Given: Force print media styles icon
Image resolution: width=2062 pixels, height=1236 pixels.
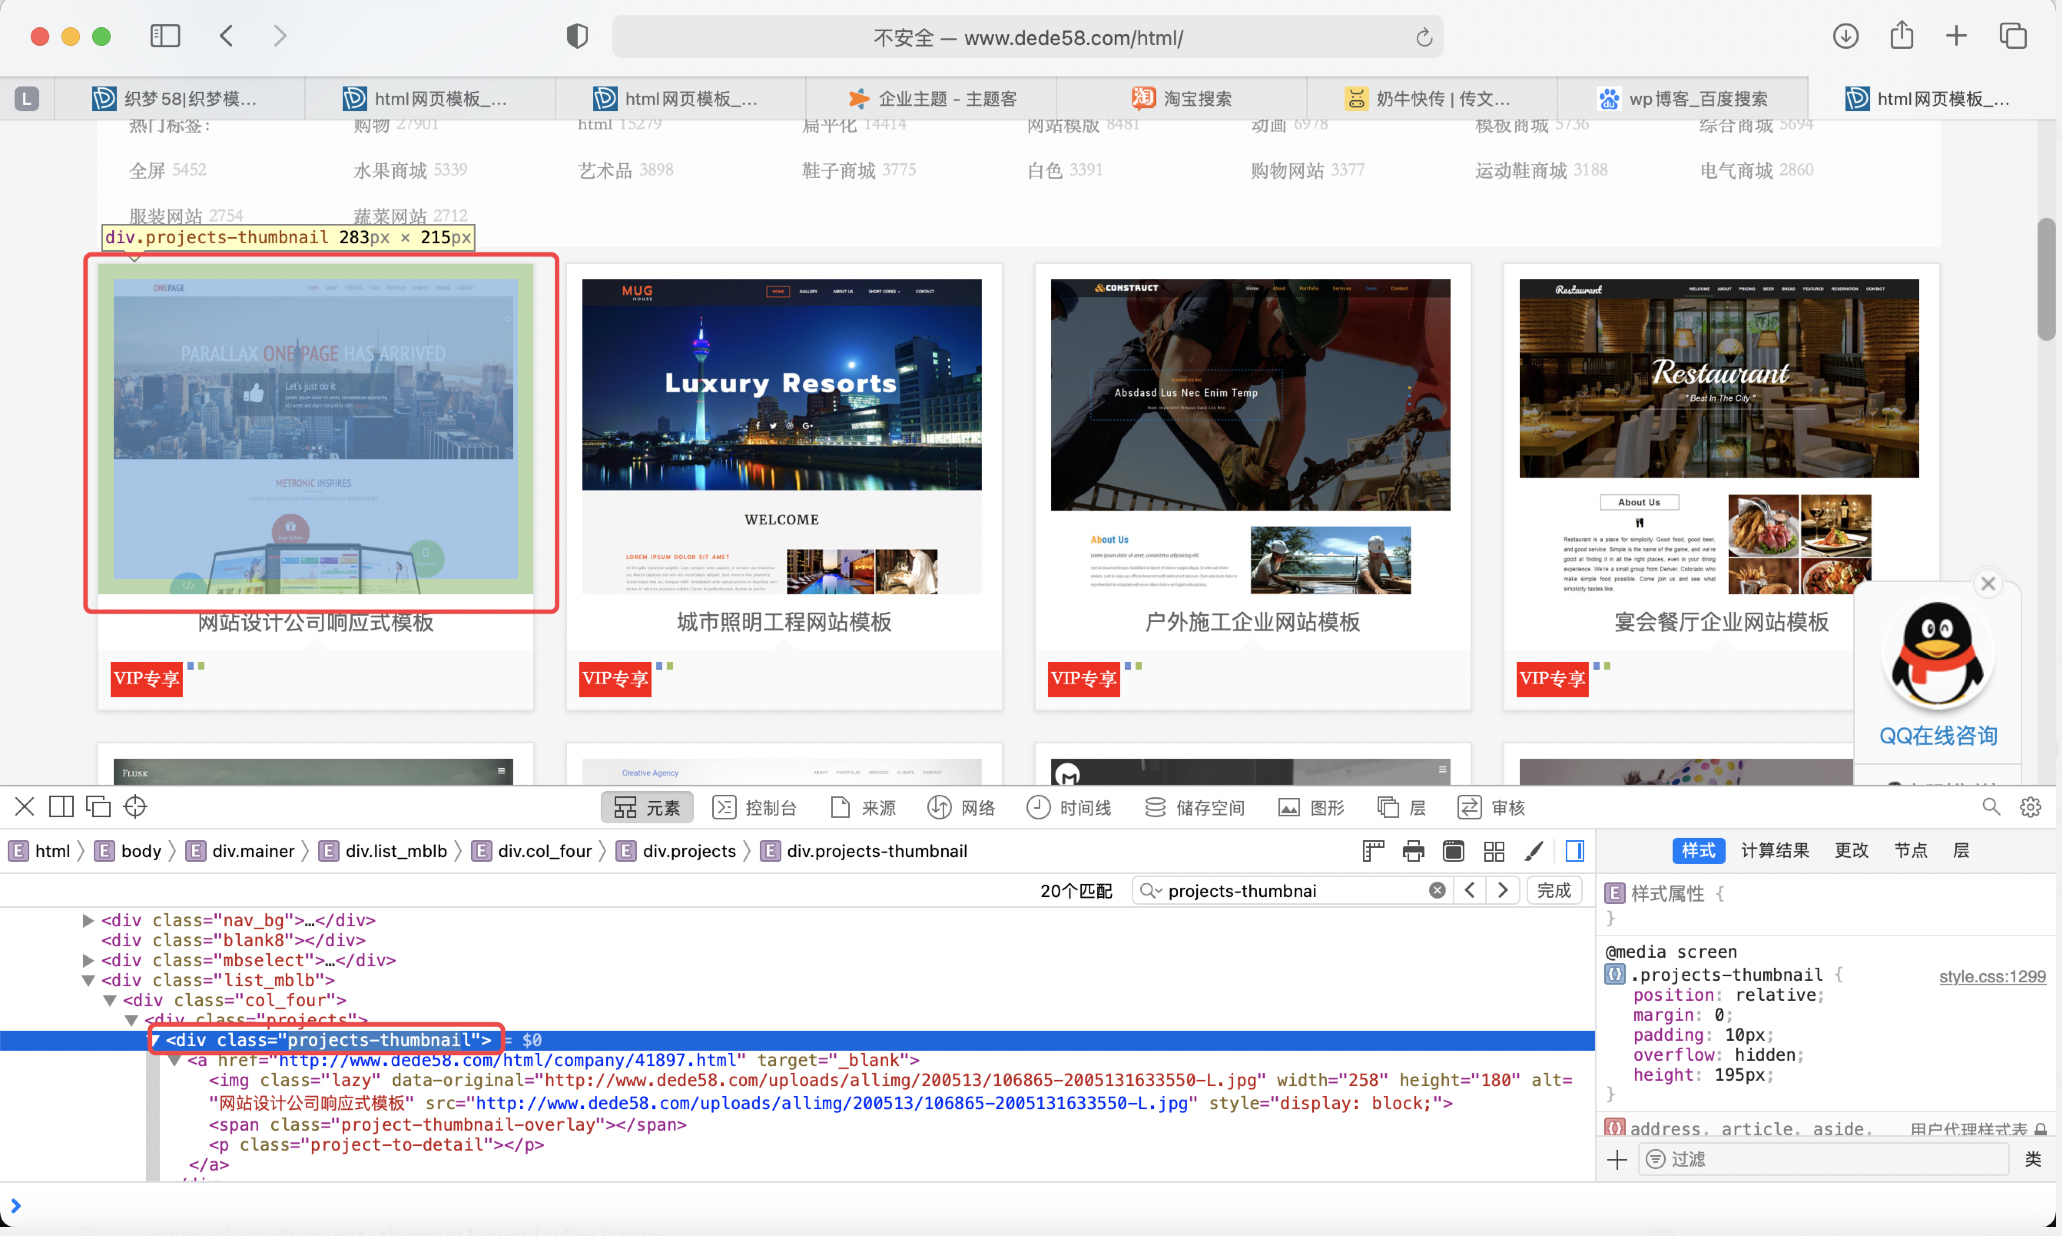Looking at the screenshot, I should (x=1413, y=851).
